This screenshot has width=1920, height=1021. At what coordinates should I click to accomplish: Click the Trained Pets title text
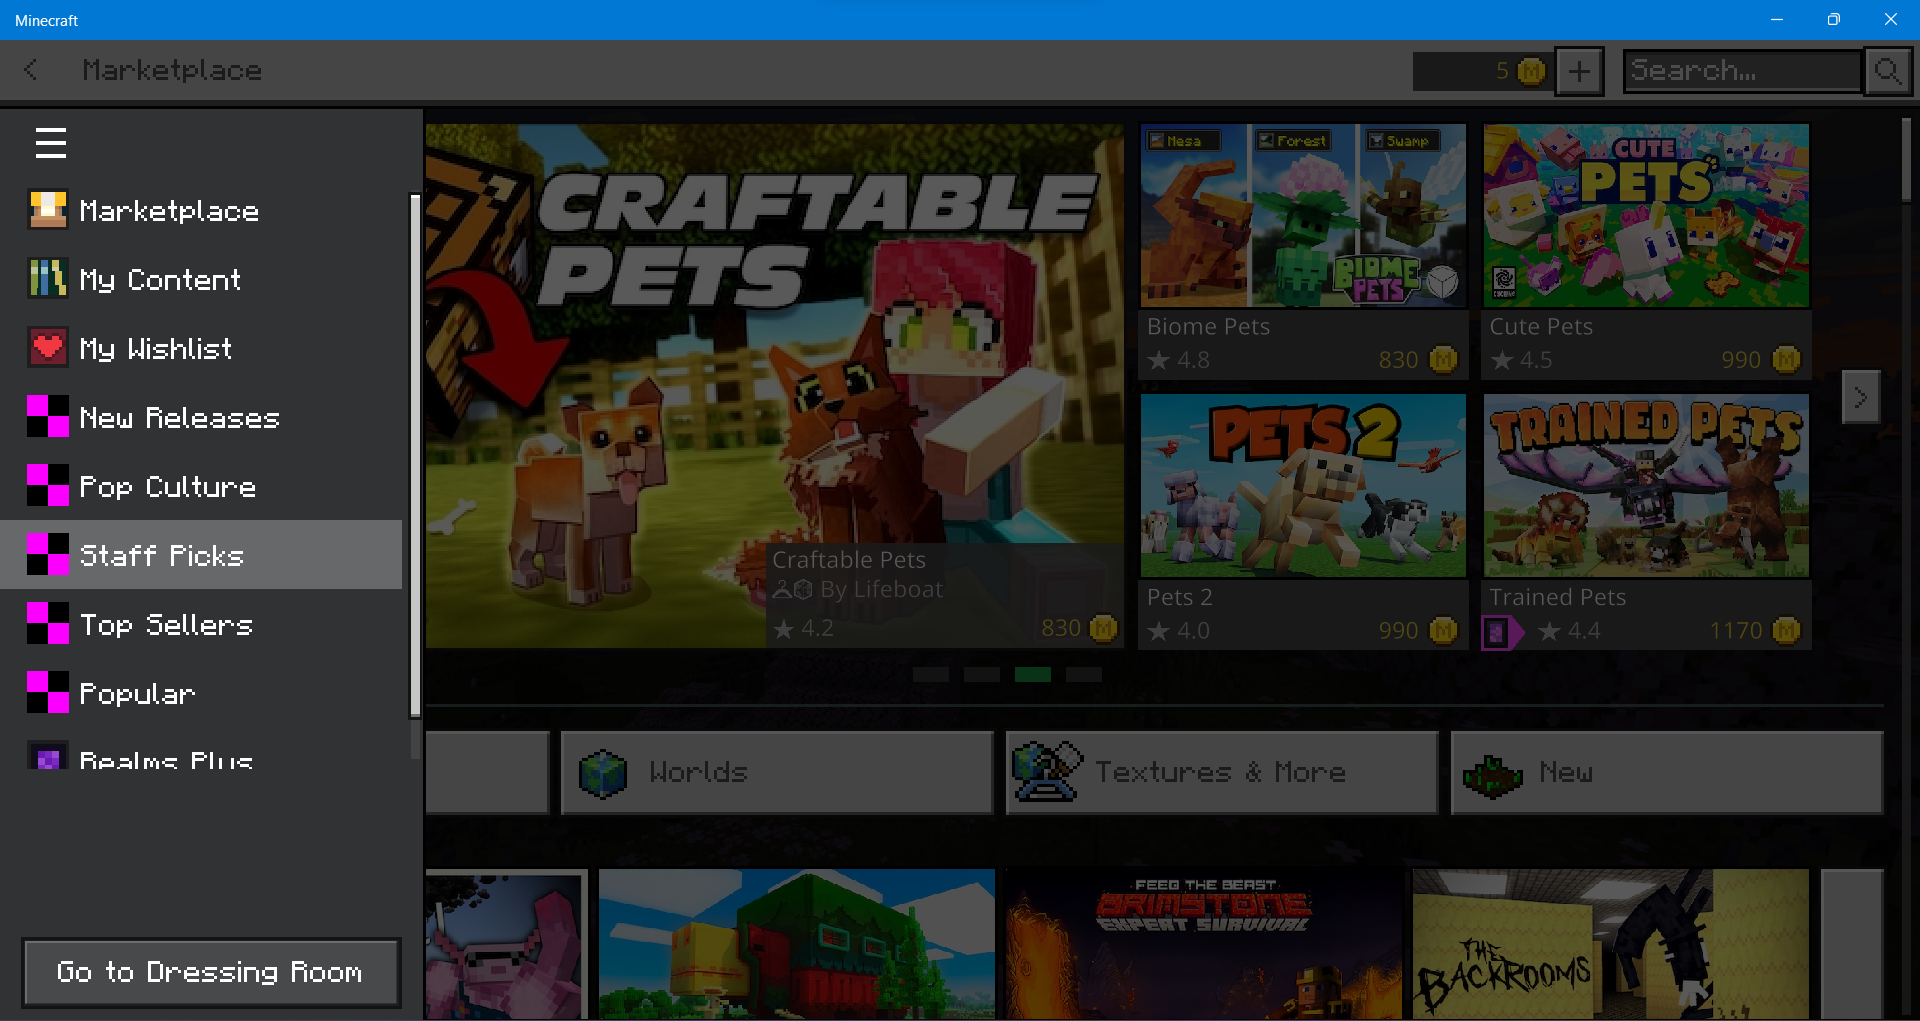click(x=1557, y=597)
